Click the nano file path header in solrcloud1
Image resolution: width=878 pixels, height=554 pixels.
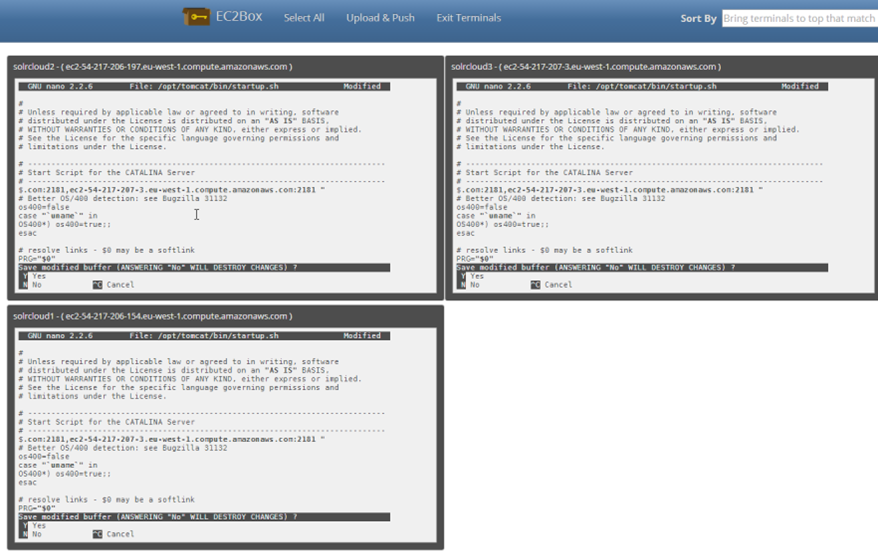click(204, 336)
